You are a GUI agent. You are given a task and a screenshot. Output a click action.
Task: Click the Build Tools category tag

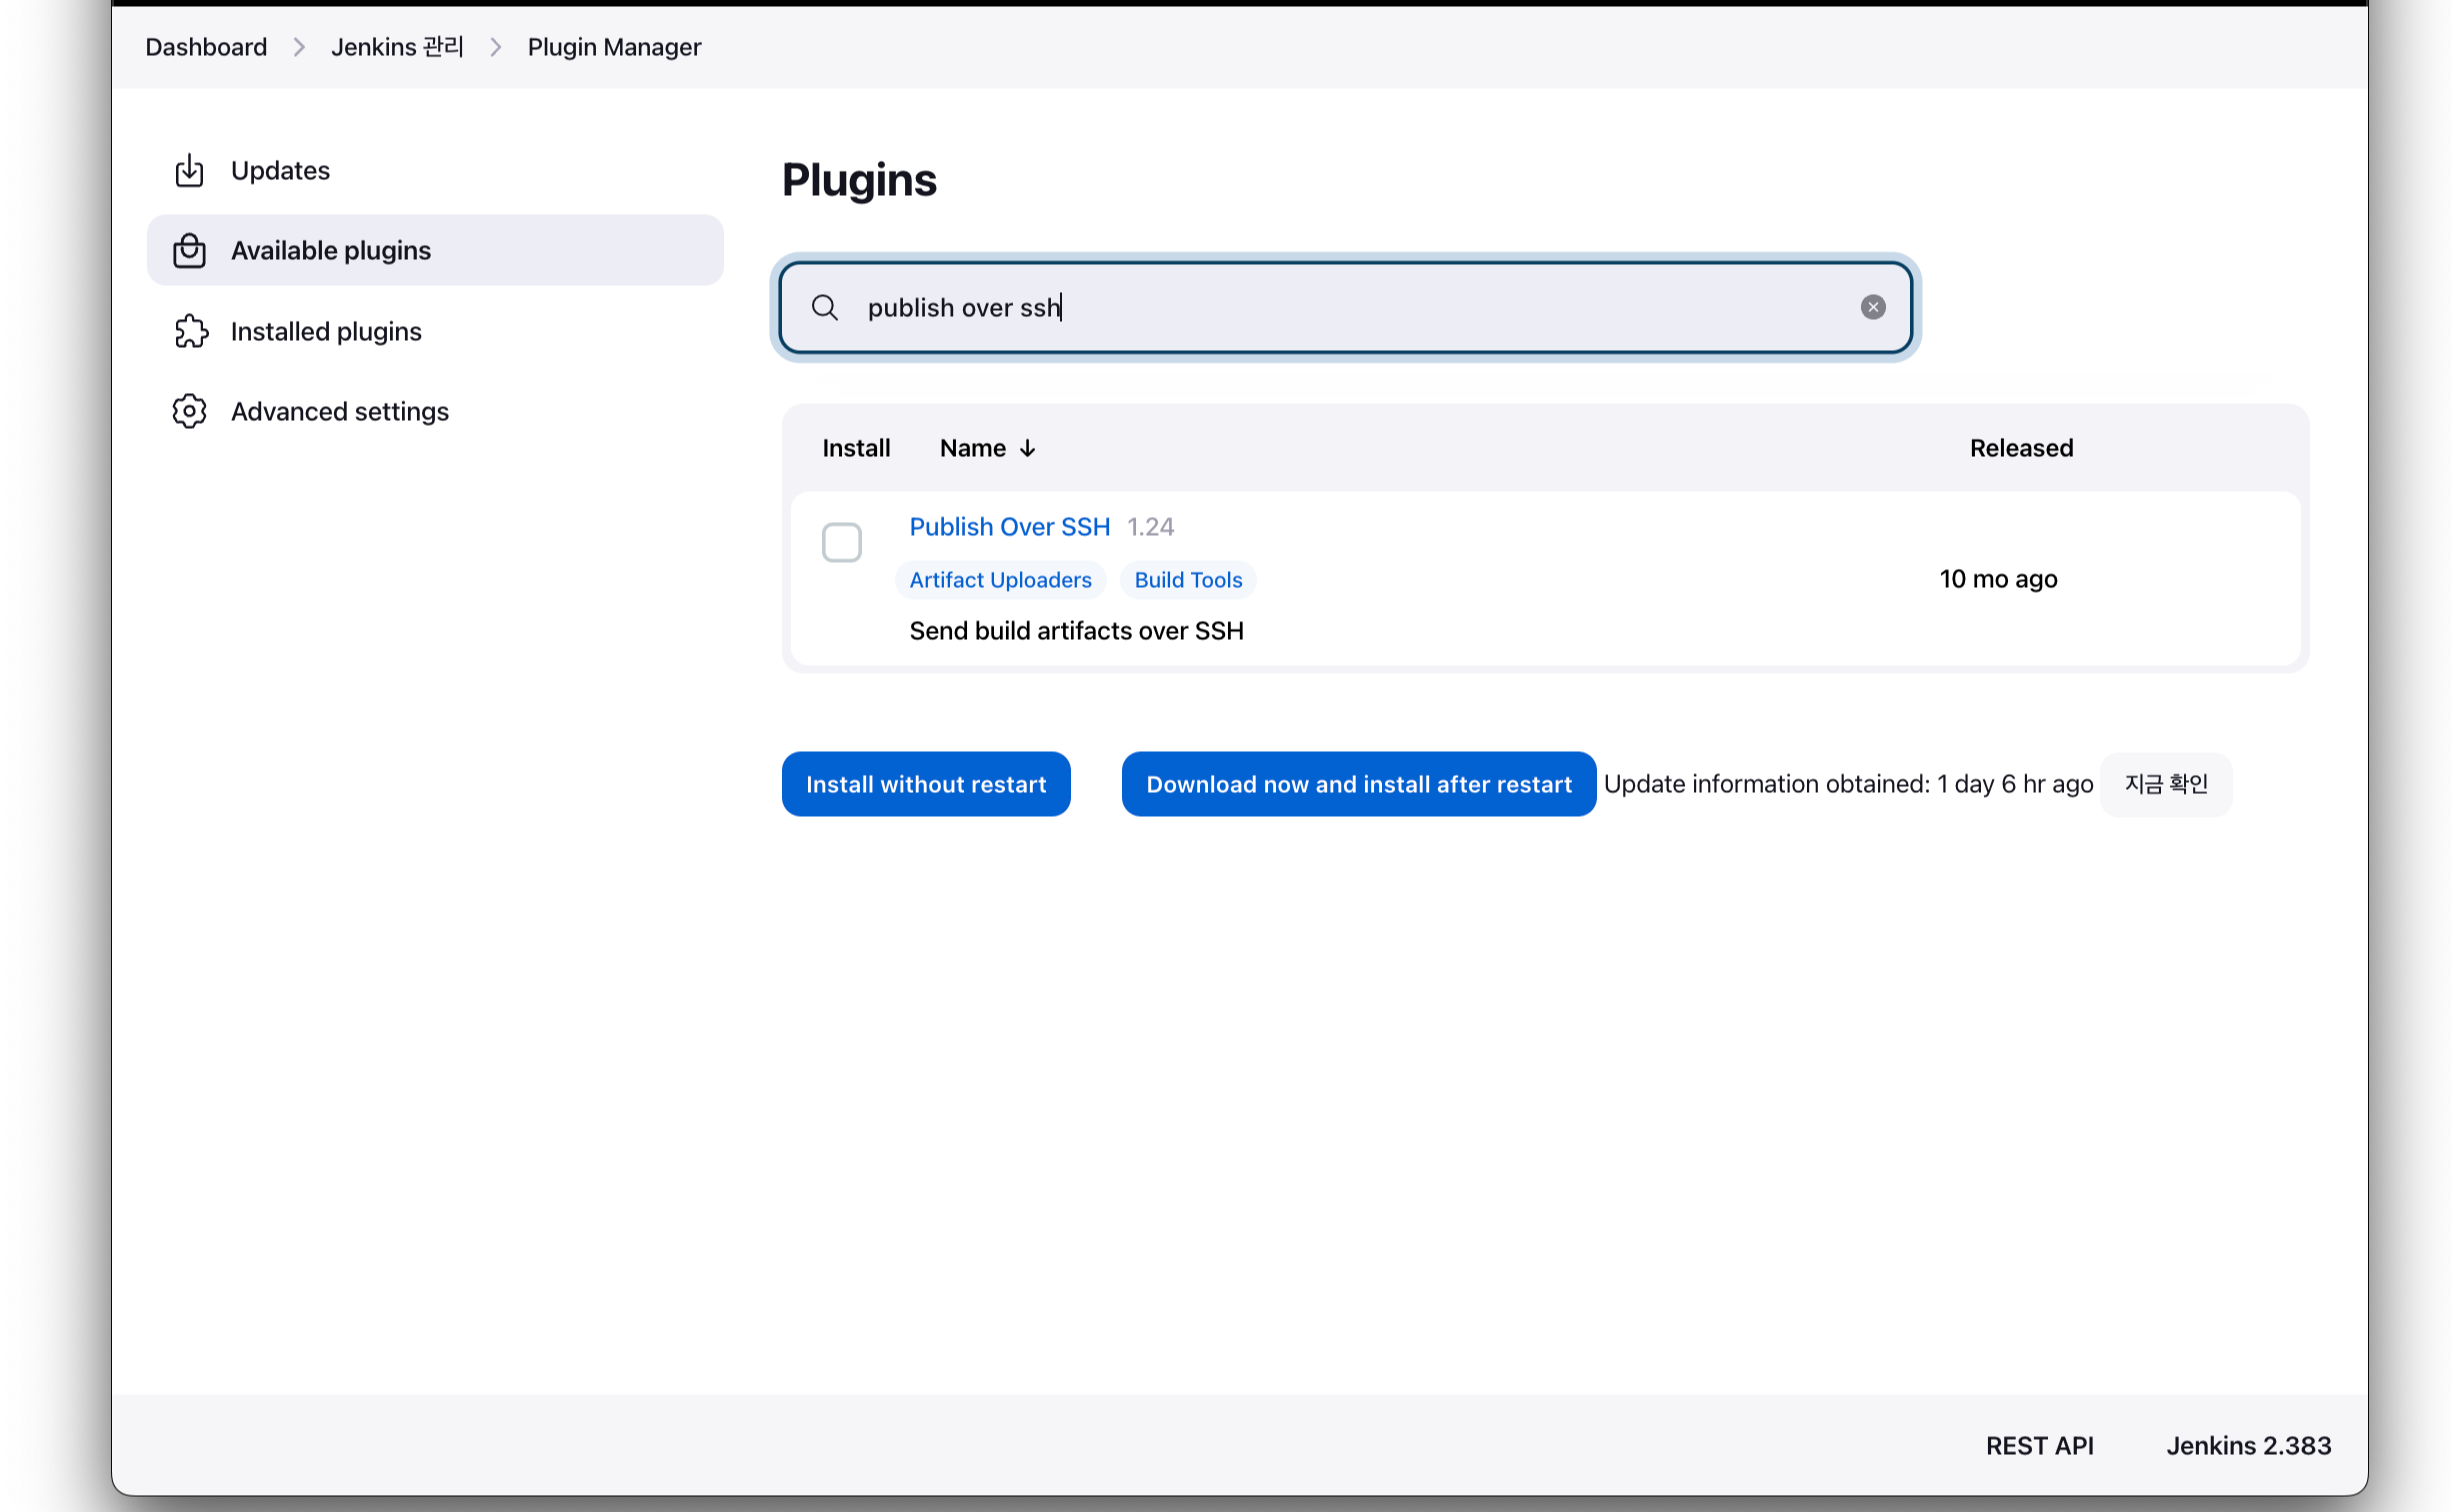point(1187,580)
